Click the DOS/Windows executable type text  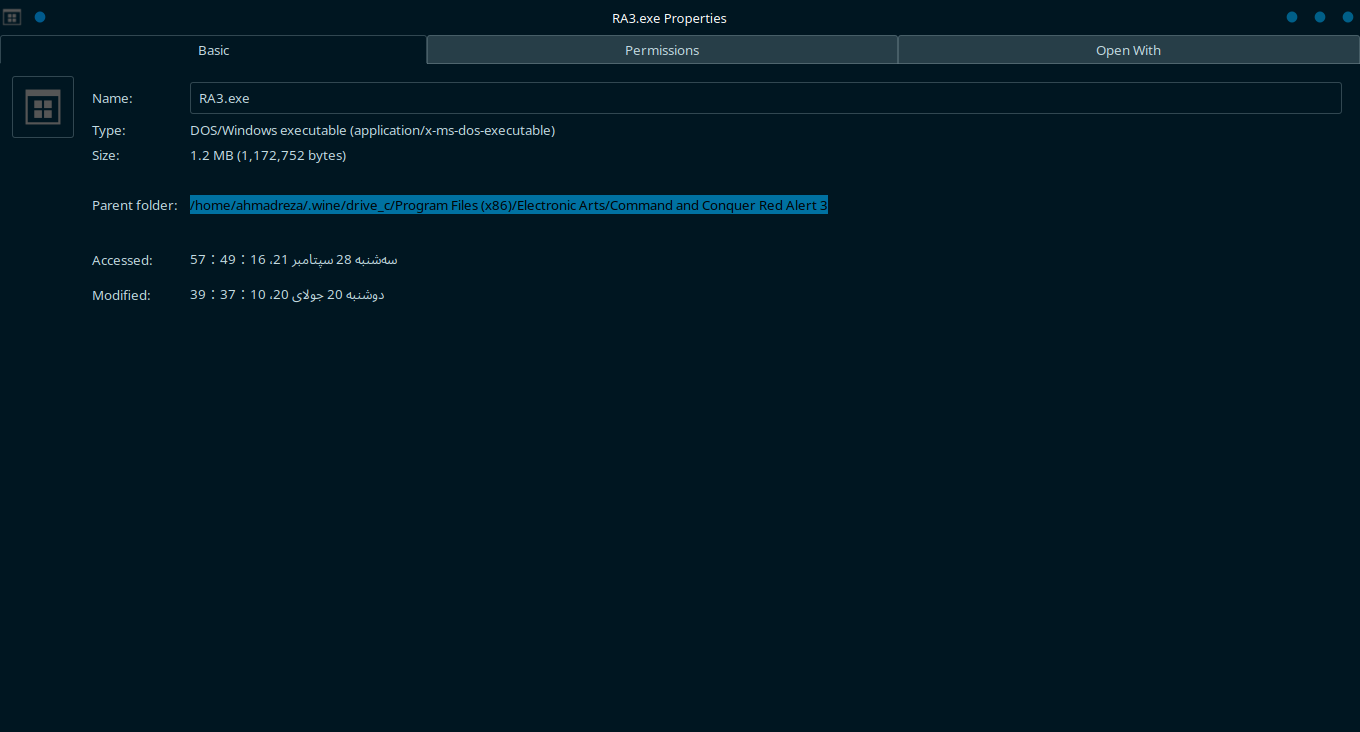point(373,130)
